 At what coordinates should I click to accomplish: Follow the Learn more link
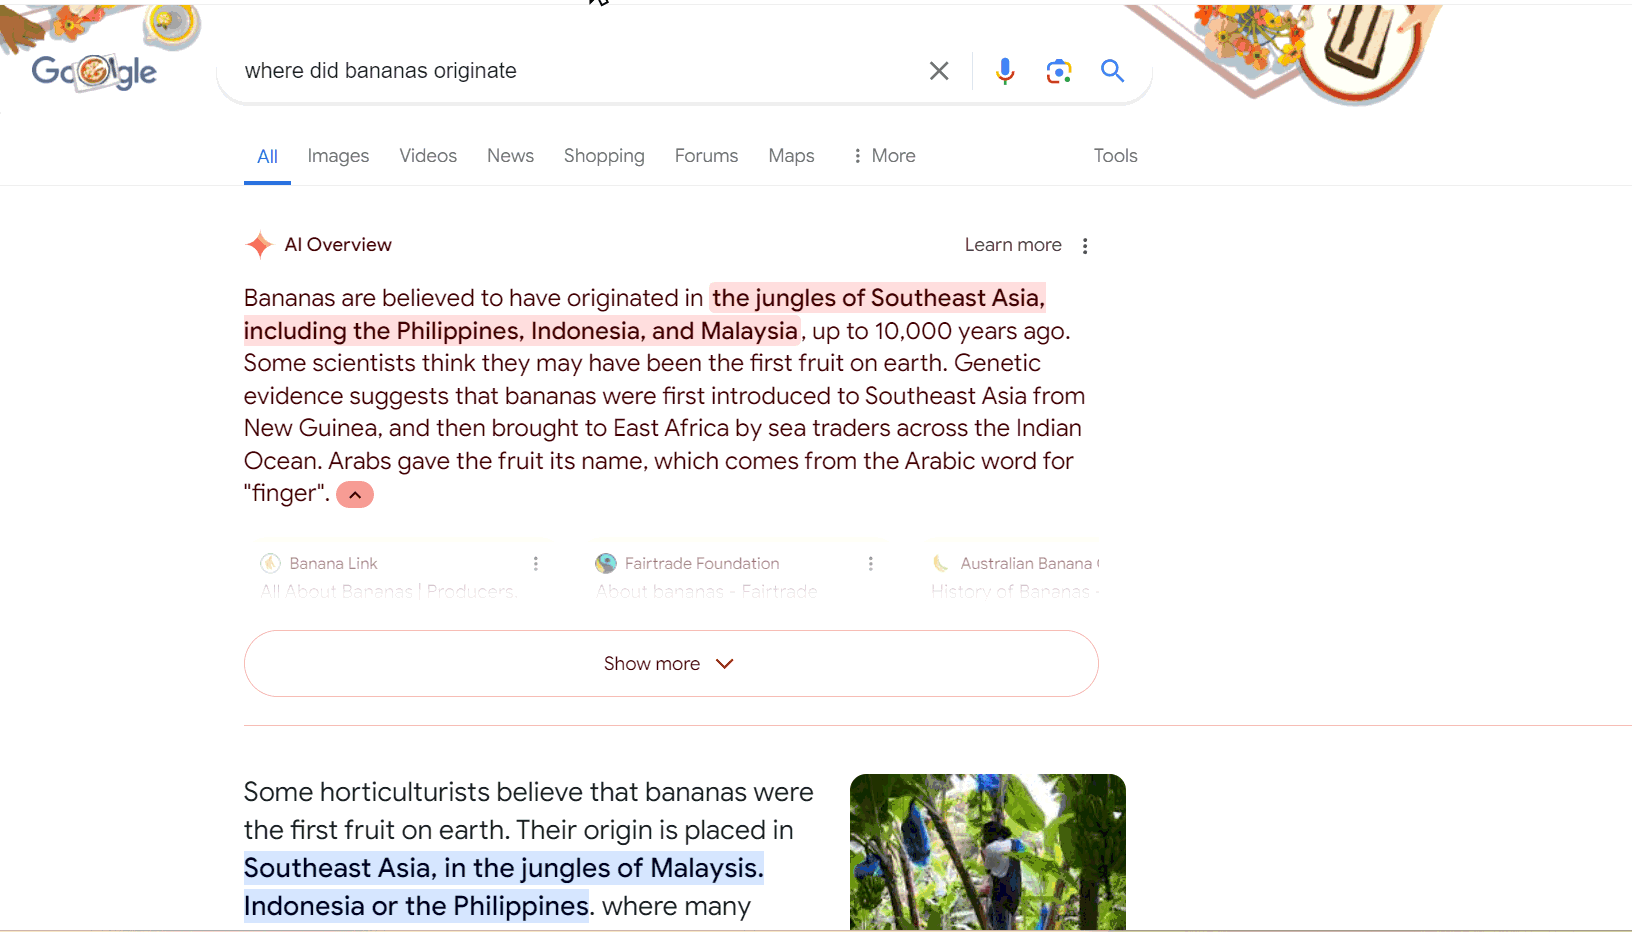[1013, 245]
